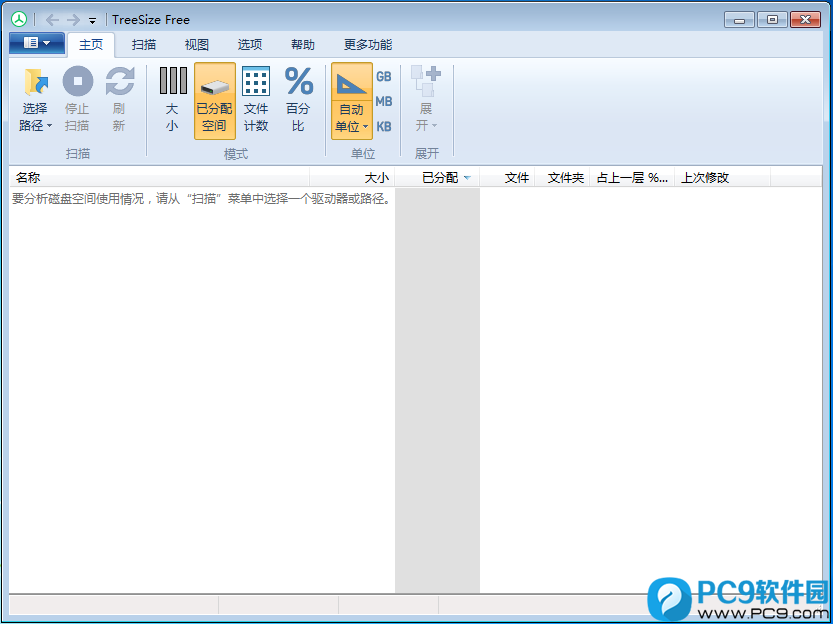Open the 视图 ribbon tab
The height and width of the screenshot is (624, 833).
click(x=197, y=45)
